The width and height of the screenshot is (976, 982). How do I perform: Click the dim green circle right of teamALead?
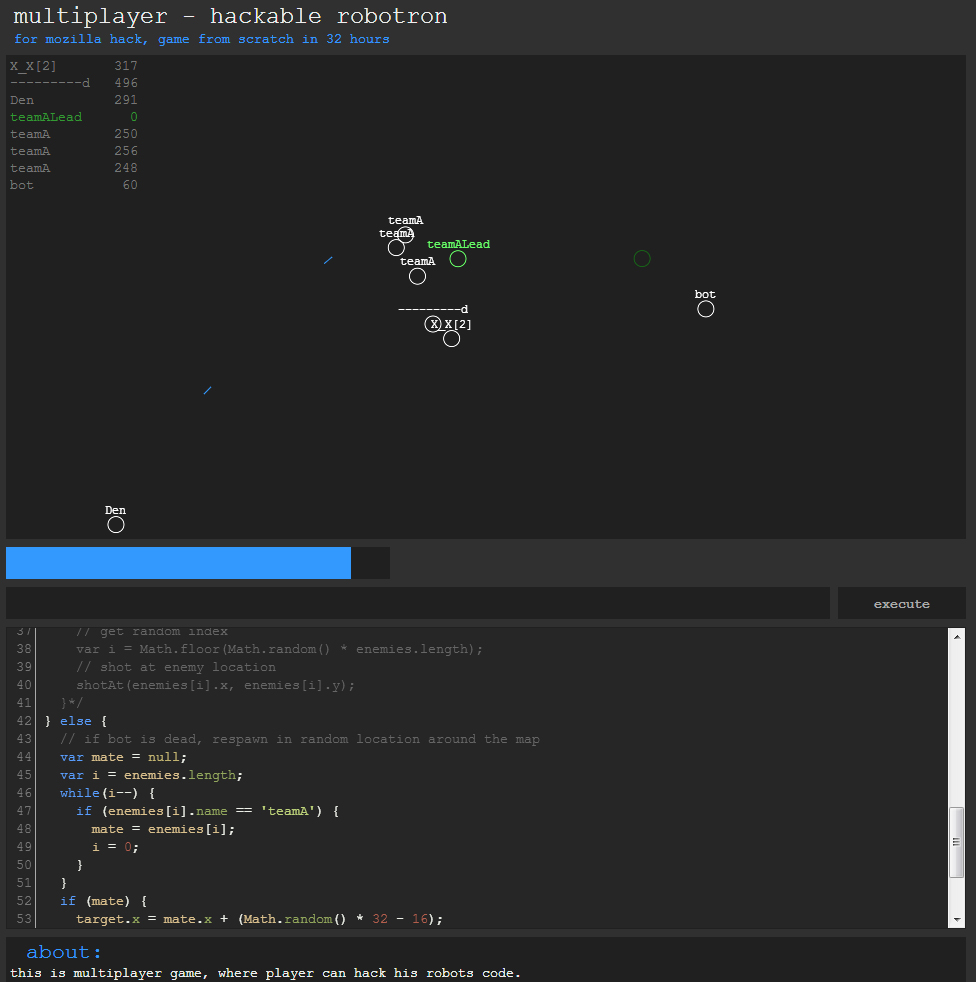pos(642,259)
